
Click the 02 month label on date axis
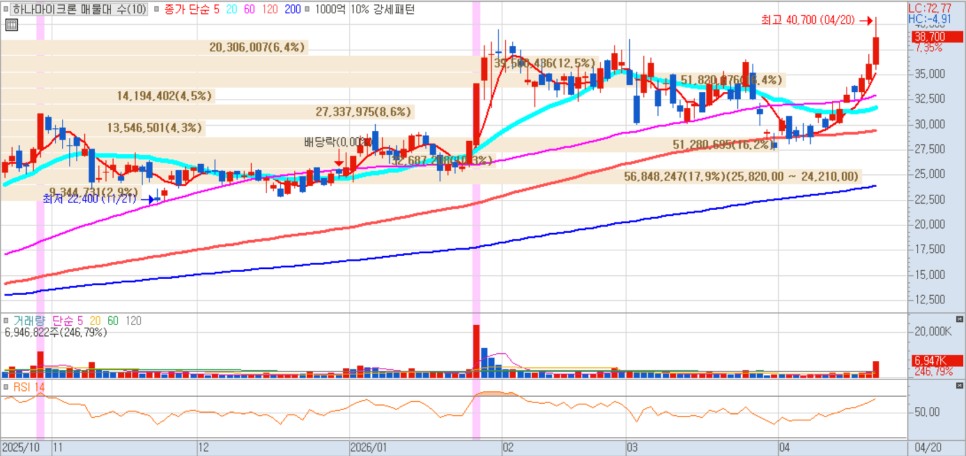(508, 448)
